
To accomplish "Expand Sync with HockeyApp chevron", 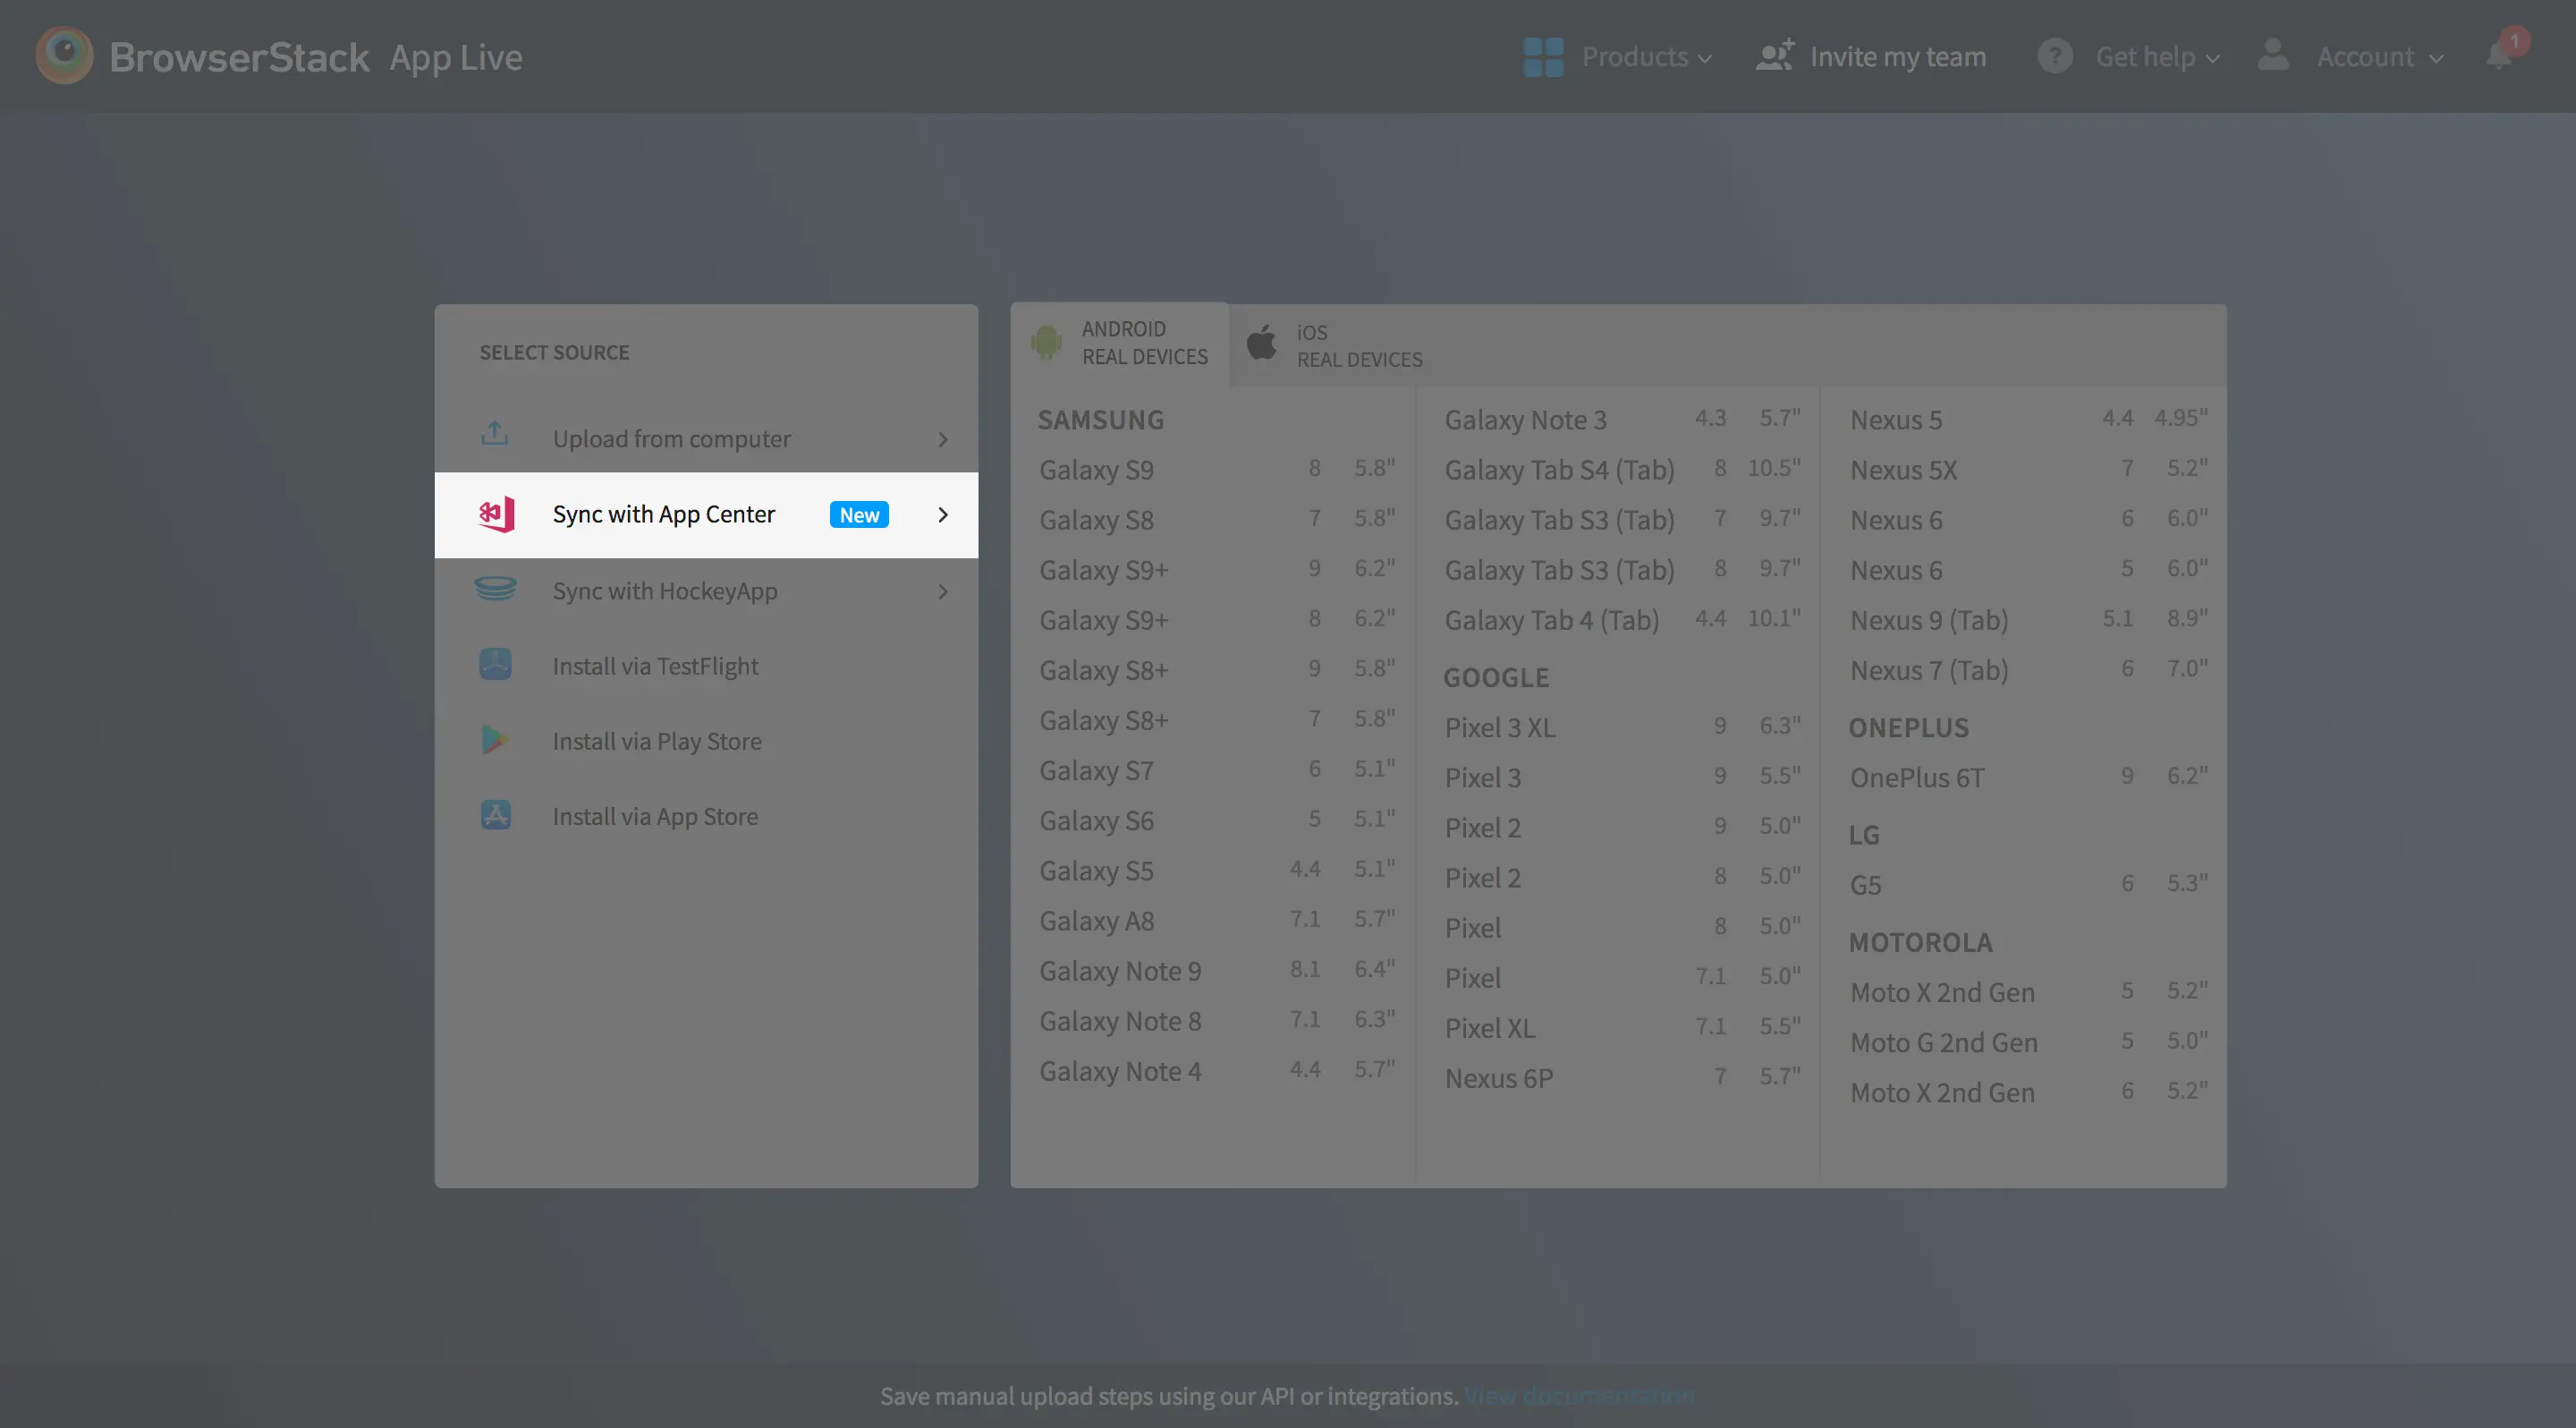I will coord(943,592).
